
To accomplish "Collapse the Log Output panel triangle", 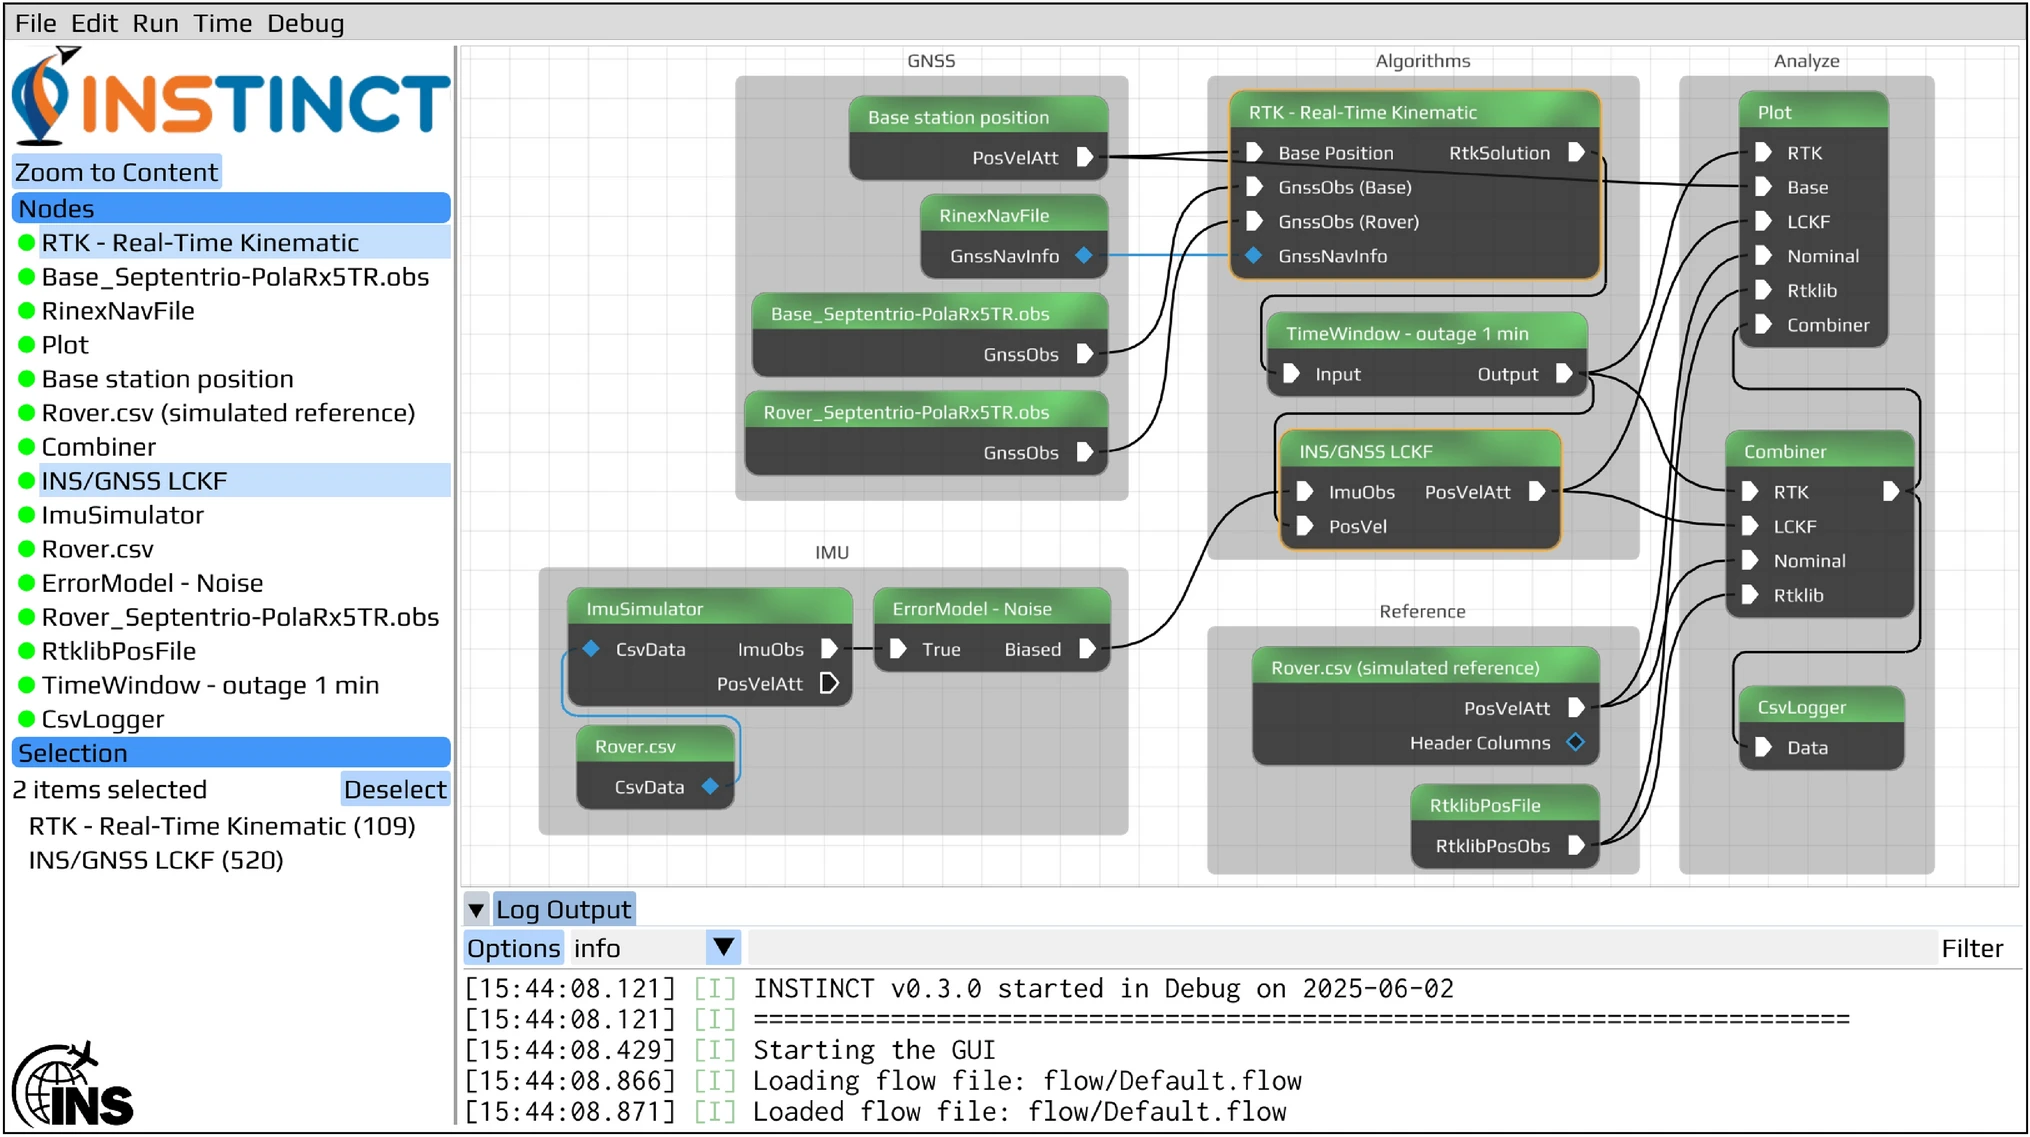I will click(476, 910).
